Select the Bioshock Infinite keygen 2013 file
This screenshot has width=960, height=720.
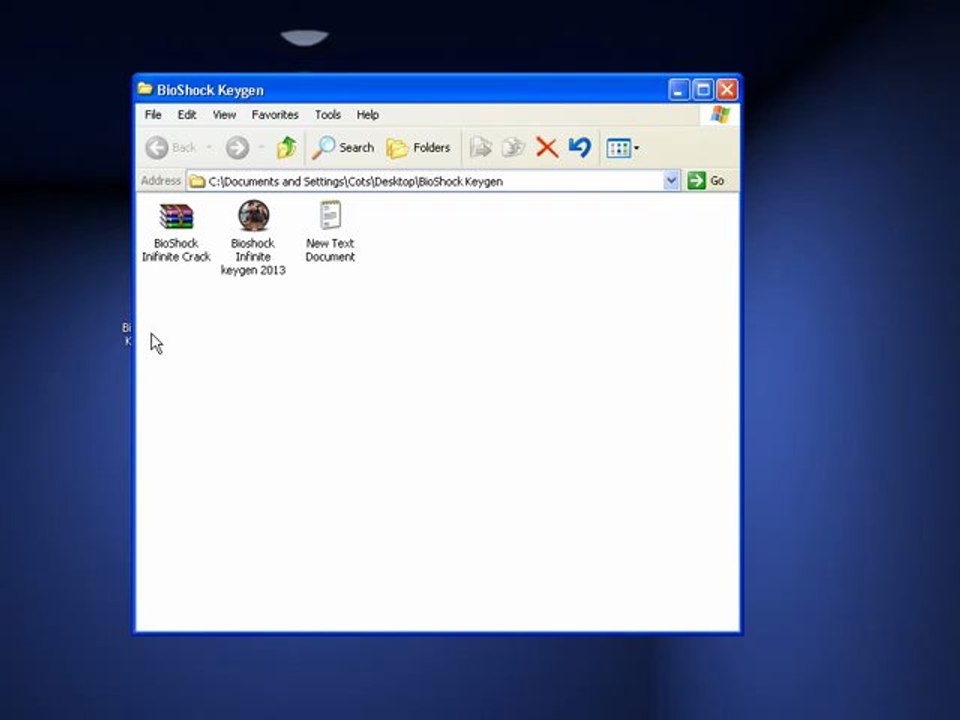click(x=253, y=238)
